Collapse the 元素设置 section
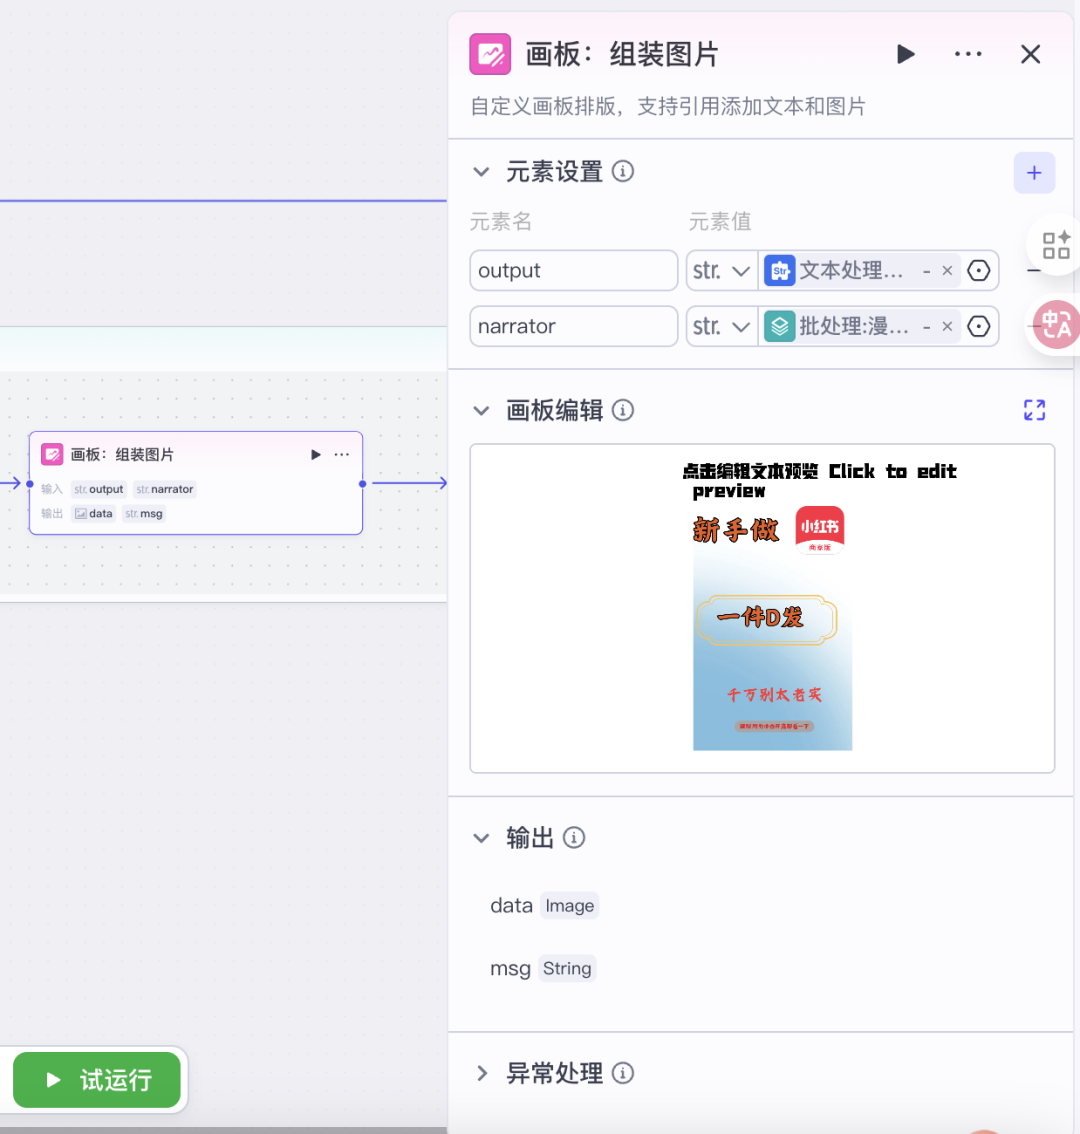The width and height of the screenshot is (1080, 1134). click(x=481, y=172)
